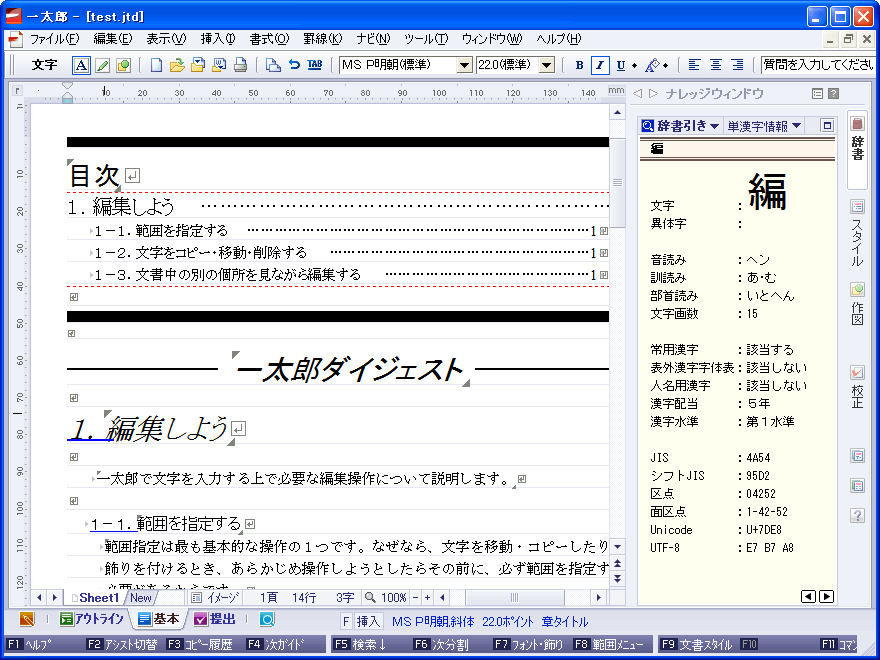Print the document with the printer icon
The height and width of the screenshot is (660, 880).
tap(240, 65)
